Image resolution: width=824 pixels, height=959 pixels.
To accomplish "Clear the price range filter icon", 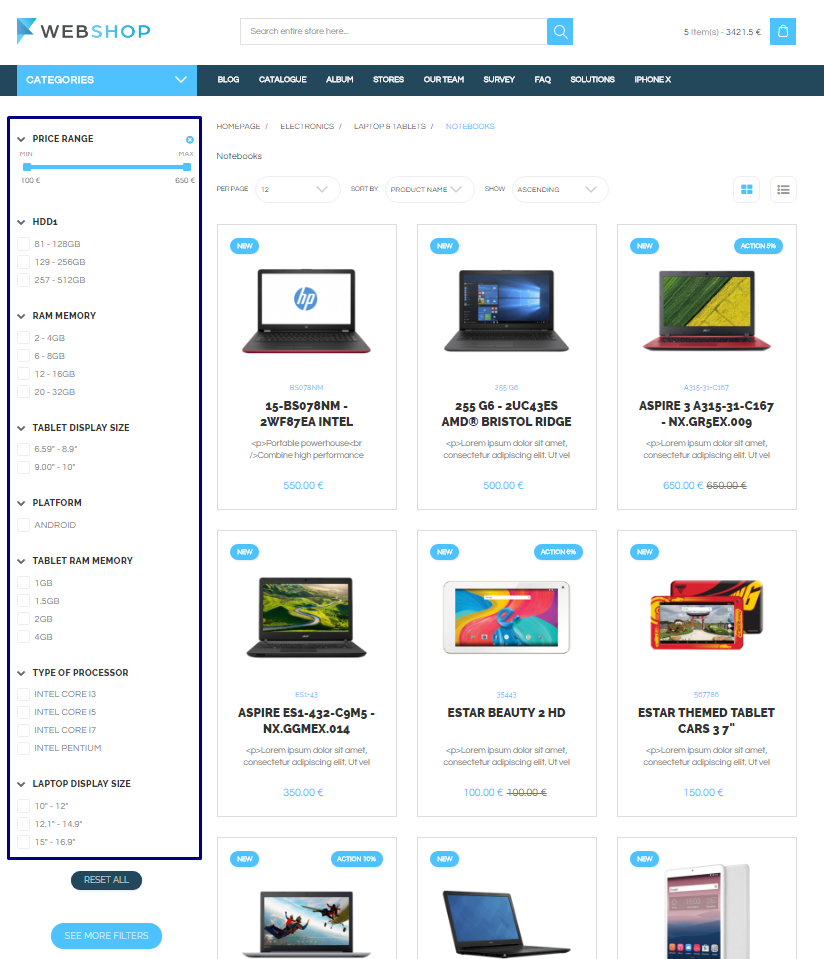I will tap(190, 139).
